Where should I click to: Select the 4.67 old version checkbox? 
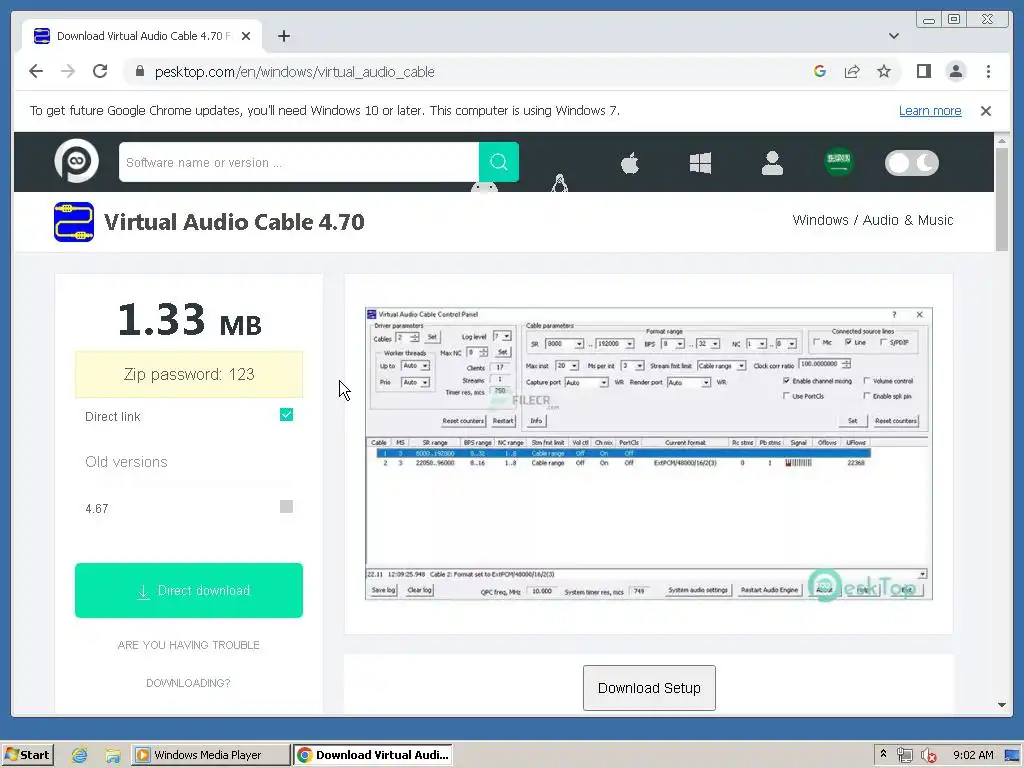click(x=286, y=506)
